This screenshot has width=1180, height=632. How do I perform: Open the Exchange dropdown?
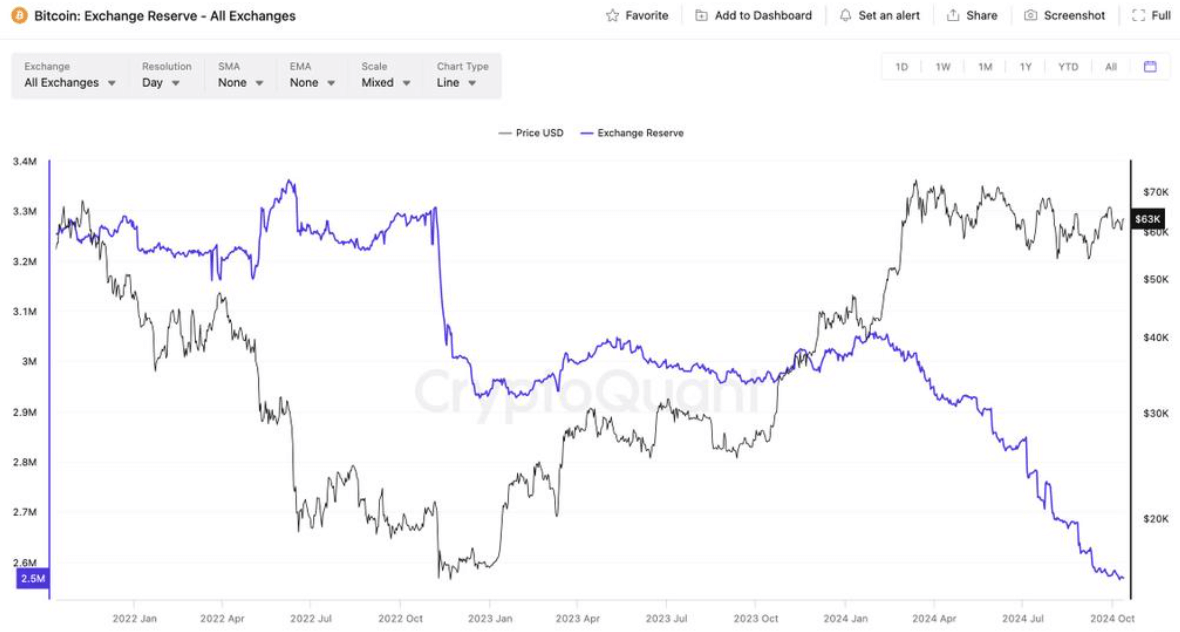coord(70,83)
